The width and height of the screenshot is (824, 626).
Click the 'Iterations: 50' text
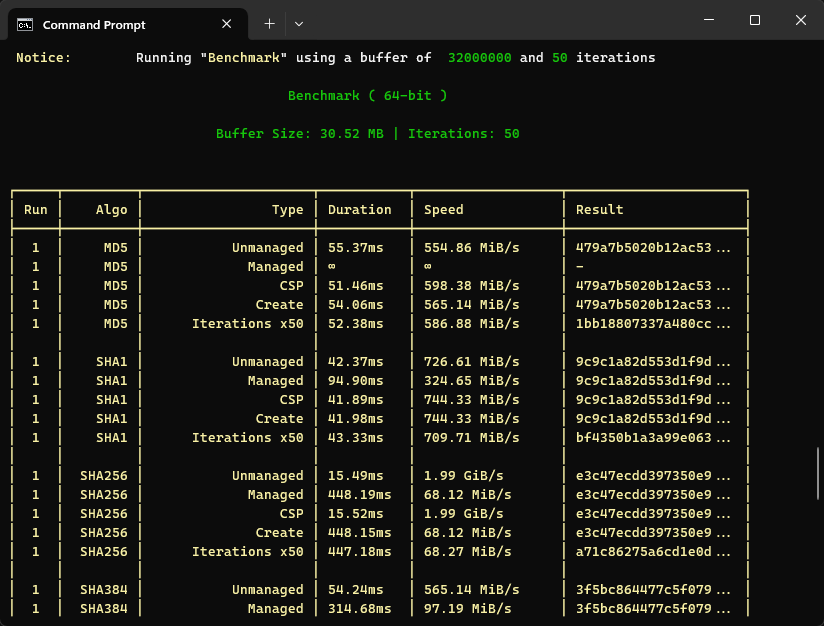click(464, 134)
